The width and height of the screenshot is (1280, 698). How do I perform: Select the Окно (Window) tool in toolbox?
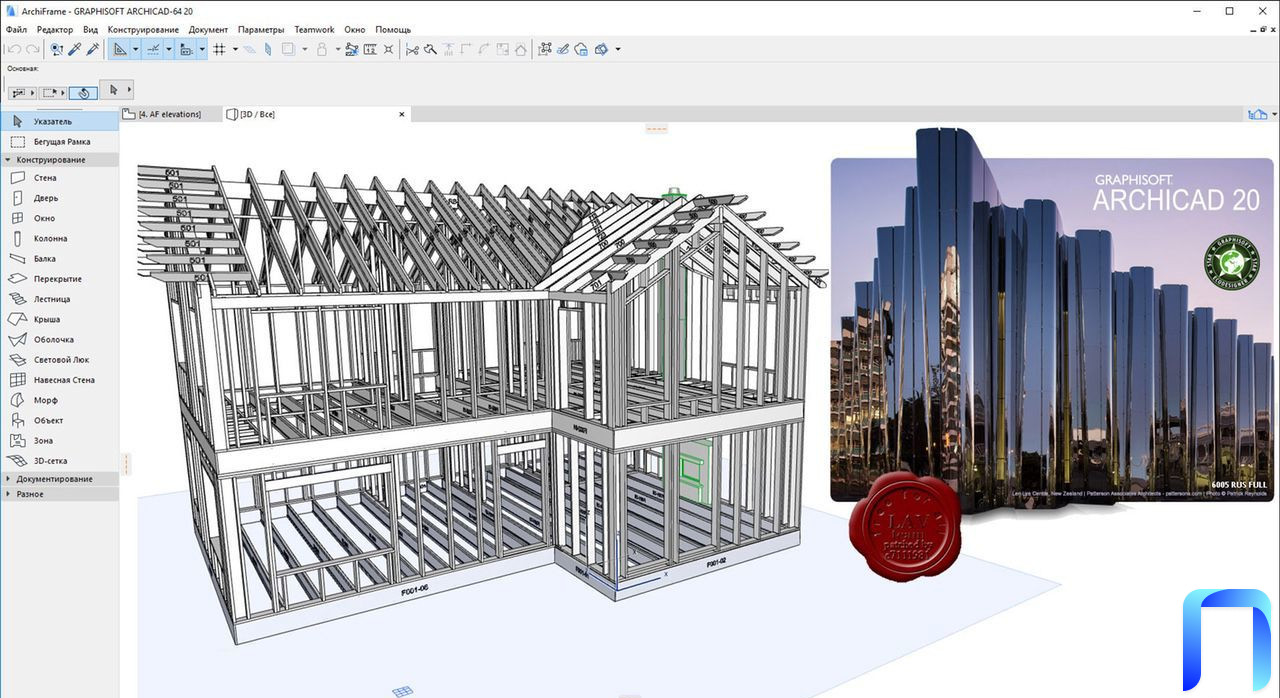click(x=59, y=218)
